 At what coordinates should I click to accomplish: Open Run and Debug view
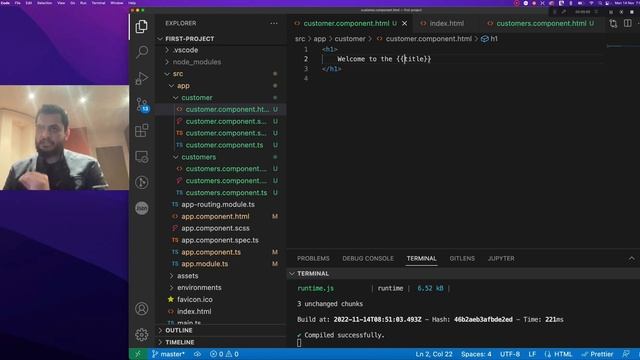(142, 78)
